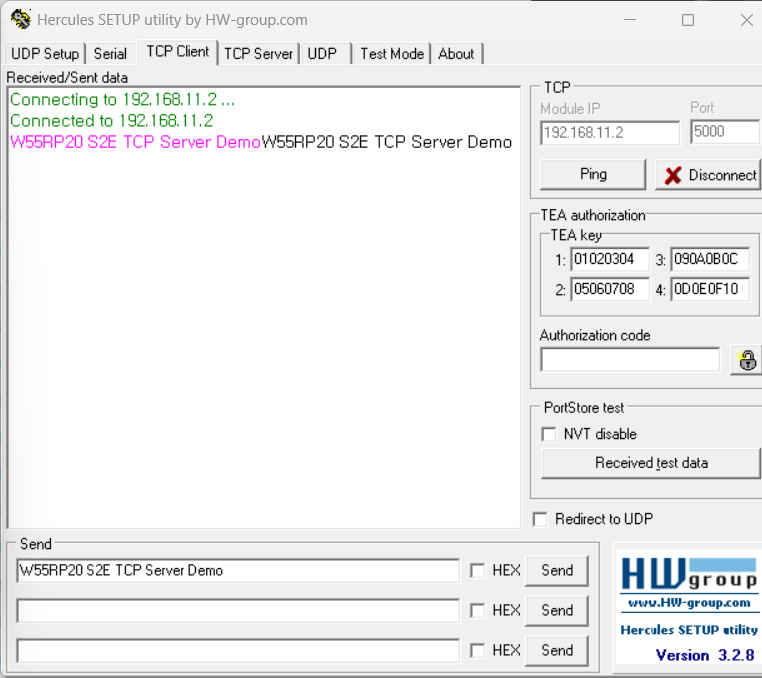The width and height of the screenshot is (762, 678).
Task: Click the Received test data button
Action: 650,463
